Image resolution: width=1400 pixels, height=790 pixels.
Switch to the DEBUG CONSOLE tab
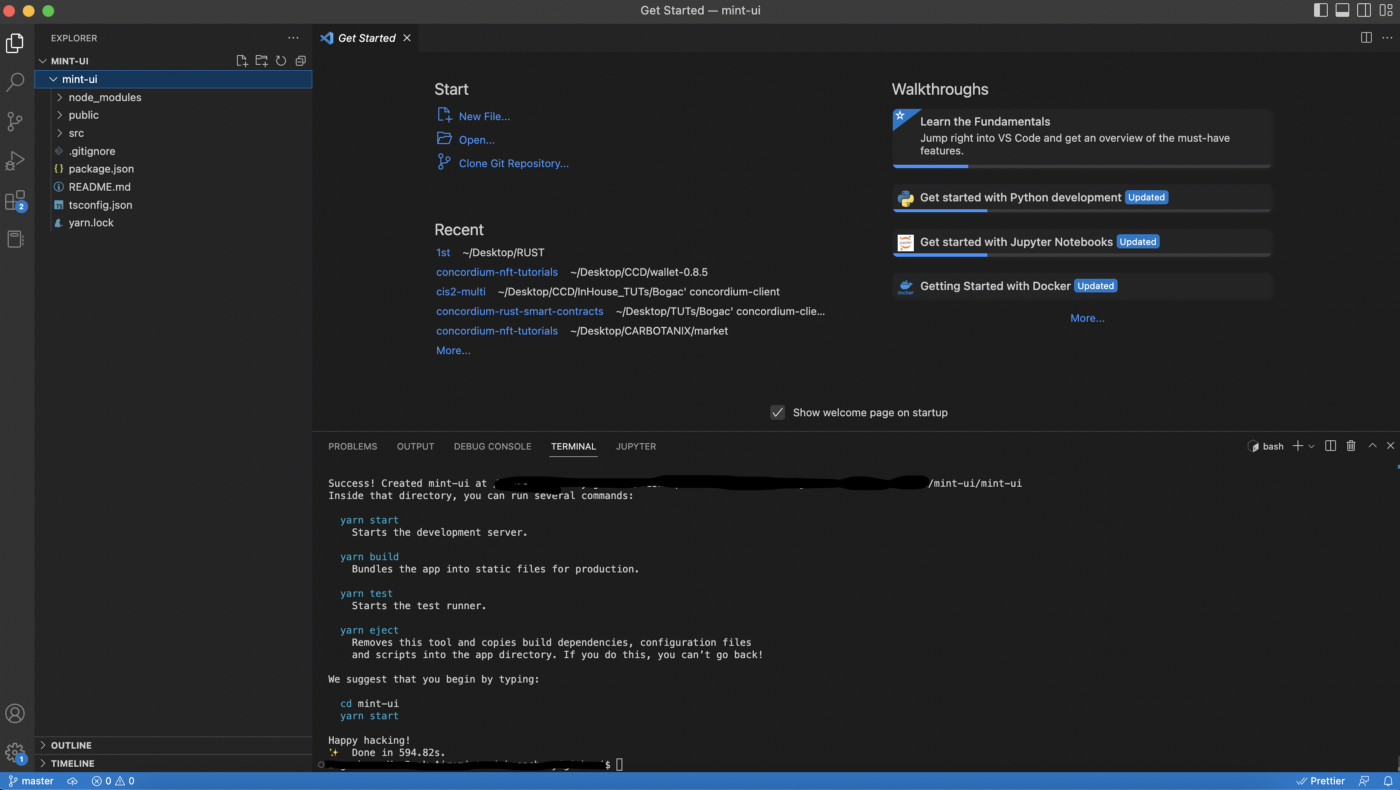(x=492, y=446)
